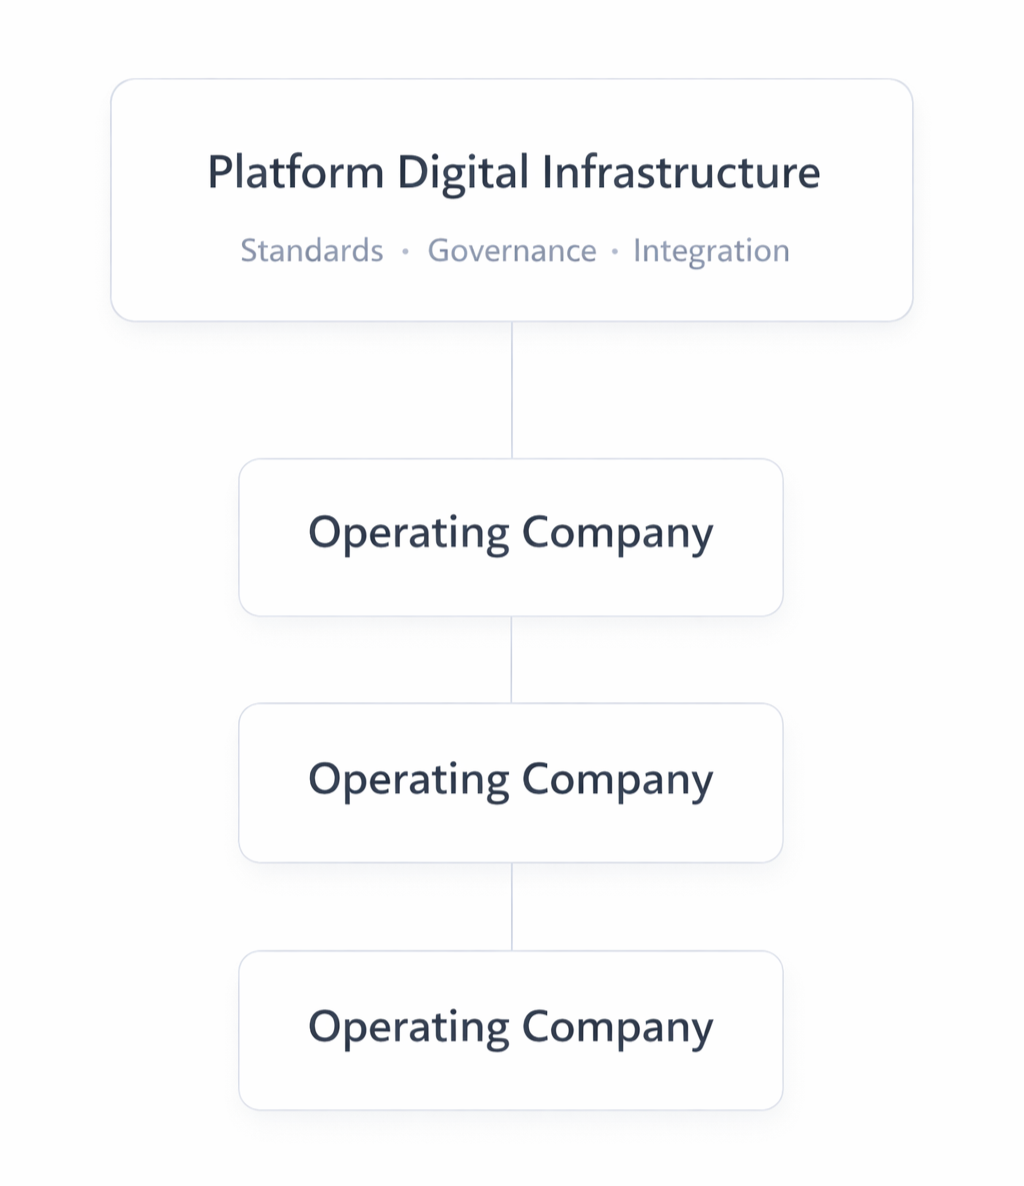The height and width of the screenshot is (1186, 1024).
Task: Click "Company" in the bottom Operating Company box
Action: [617, 1027]
